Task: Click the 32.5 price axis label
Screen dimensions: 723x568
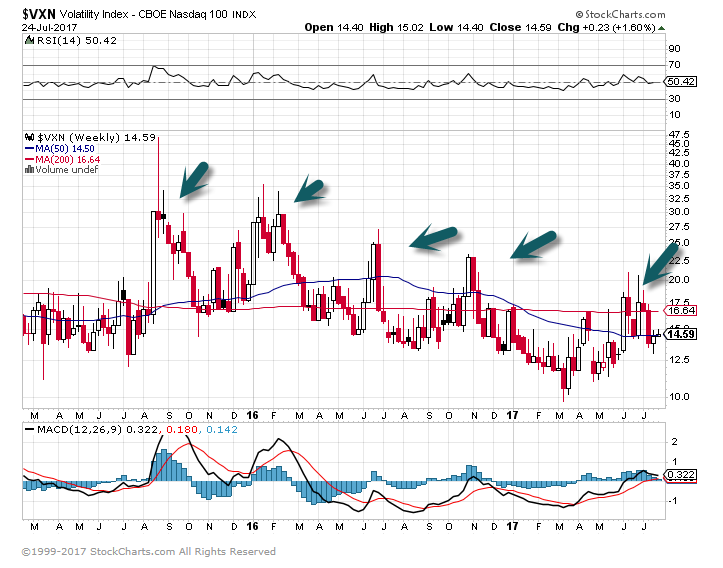Action: coord(679,199)
